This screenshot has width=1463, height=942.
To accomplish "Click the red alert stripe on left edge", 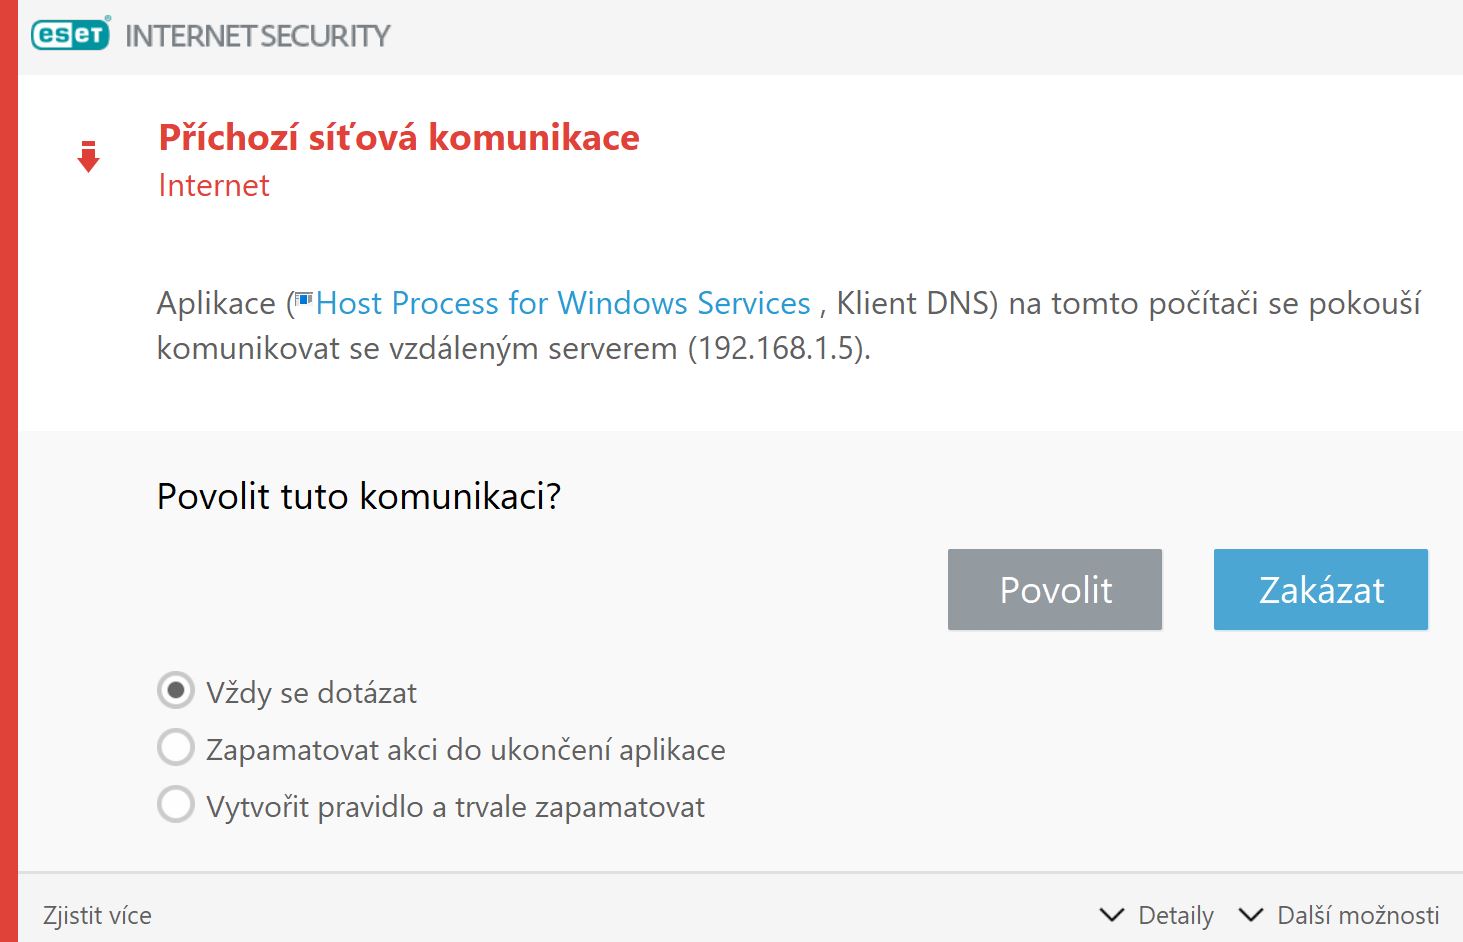I will coord(9,471).
